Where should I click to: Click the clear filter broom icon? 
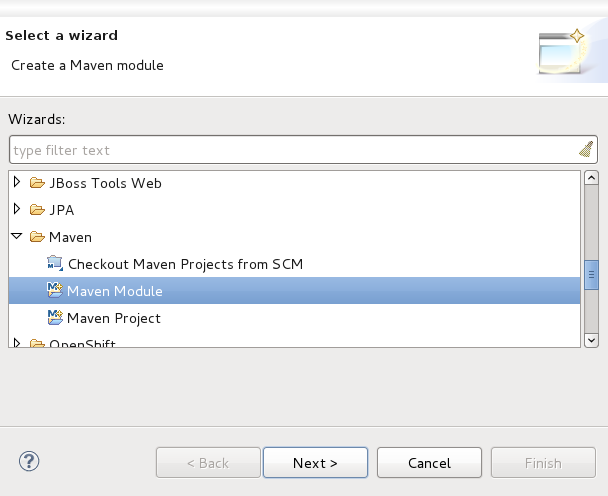(x=586, y=150)
